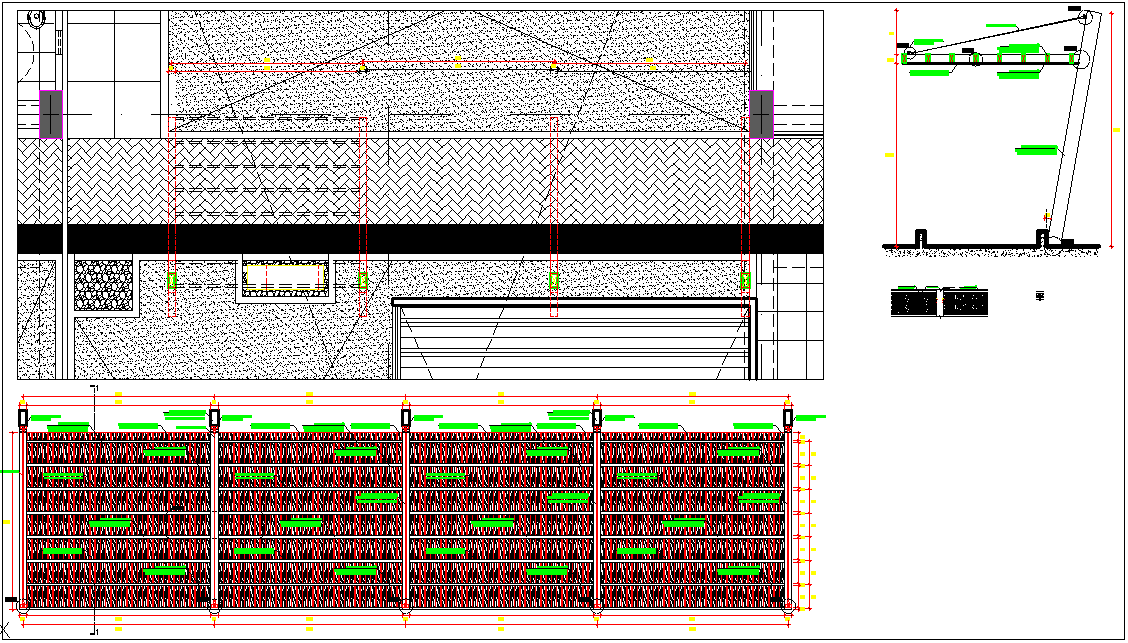
Task: Open the detail callout circle at the bottom right post
Action: (791, 605)
